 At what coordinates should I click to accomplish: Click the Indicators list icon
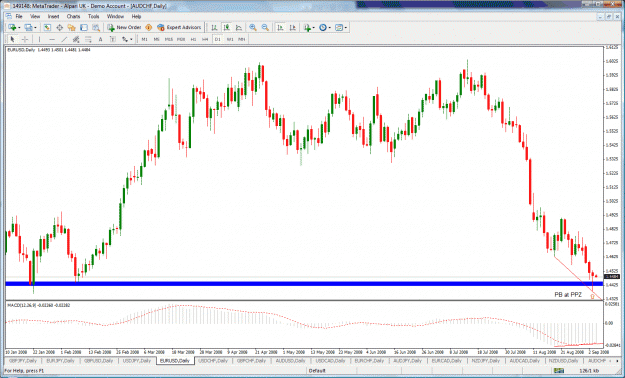(307, 28)
